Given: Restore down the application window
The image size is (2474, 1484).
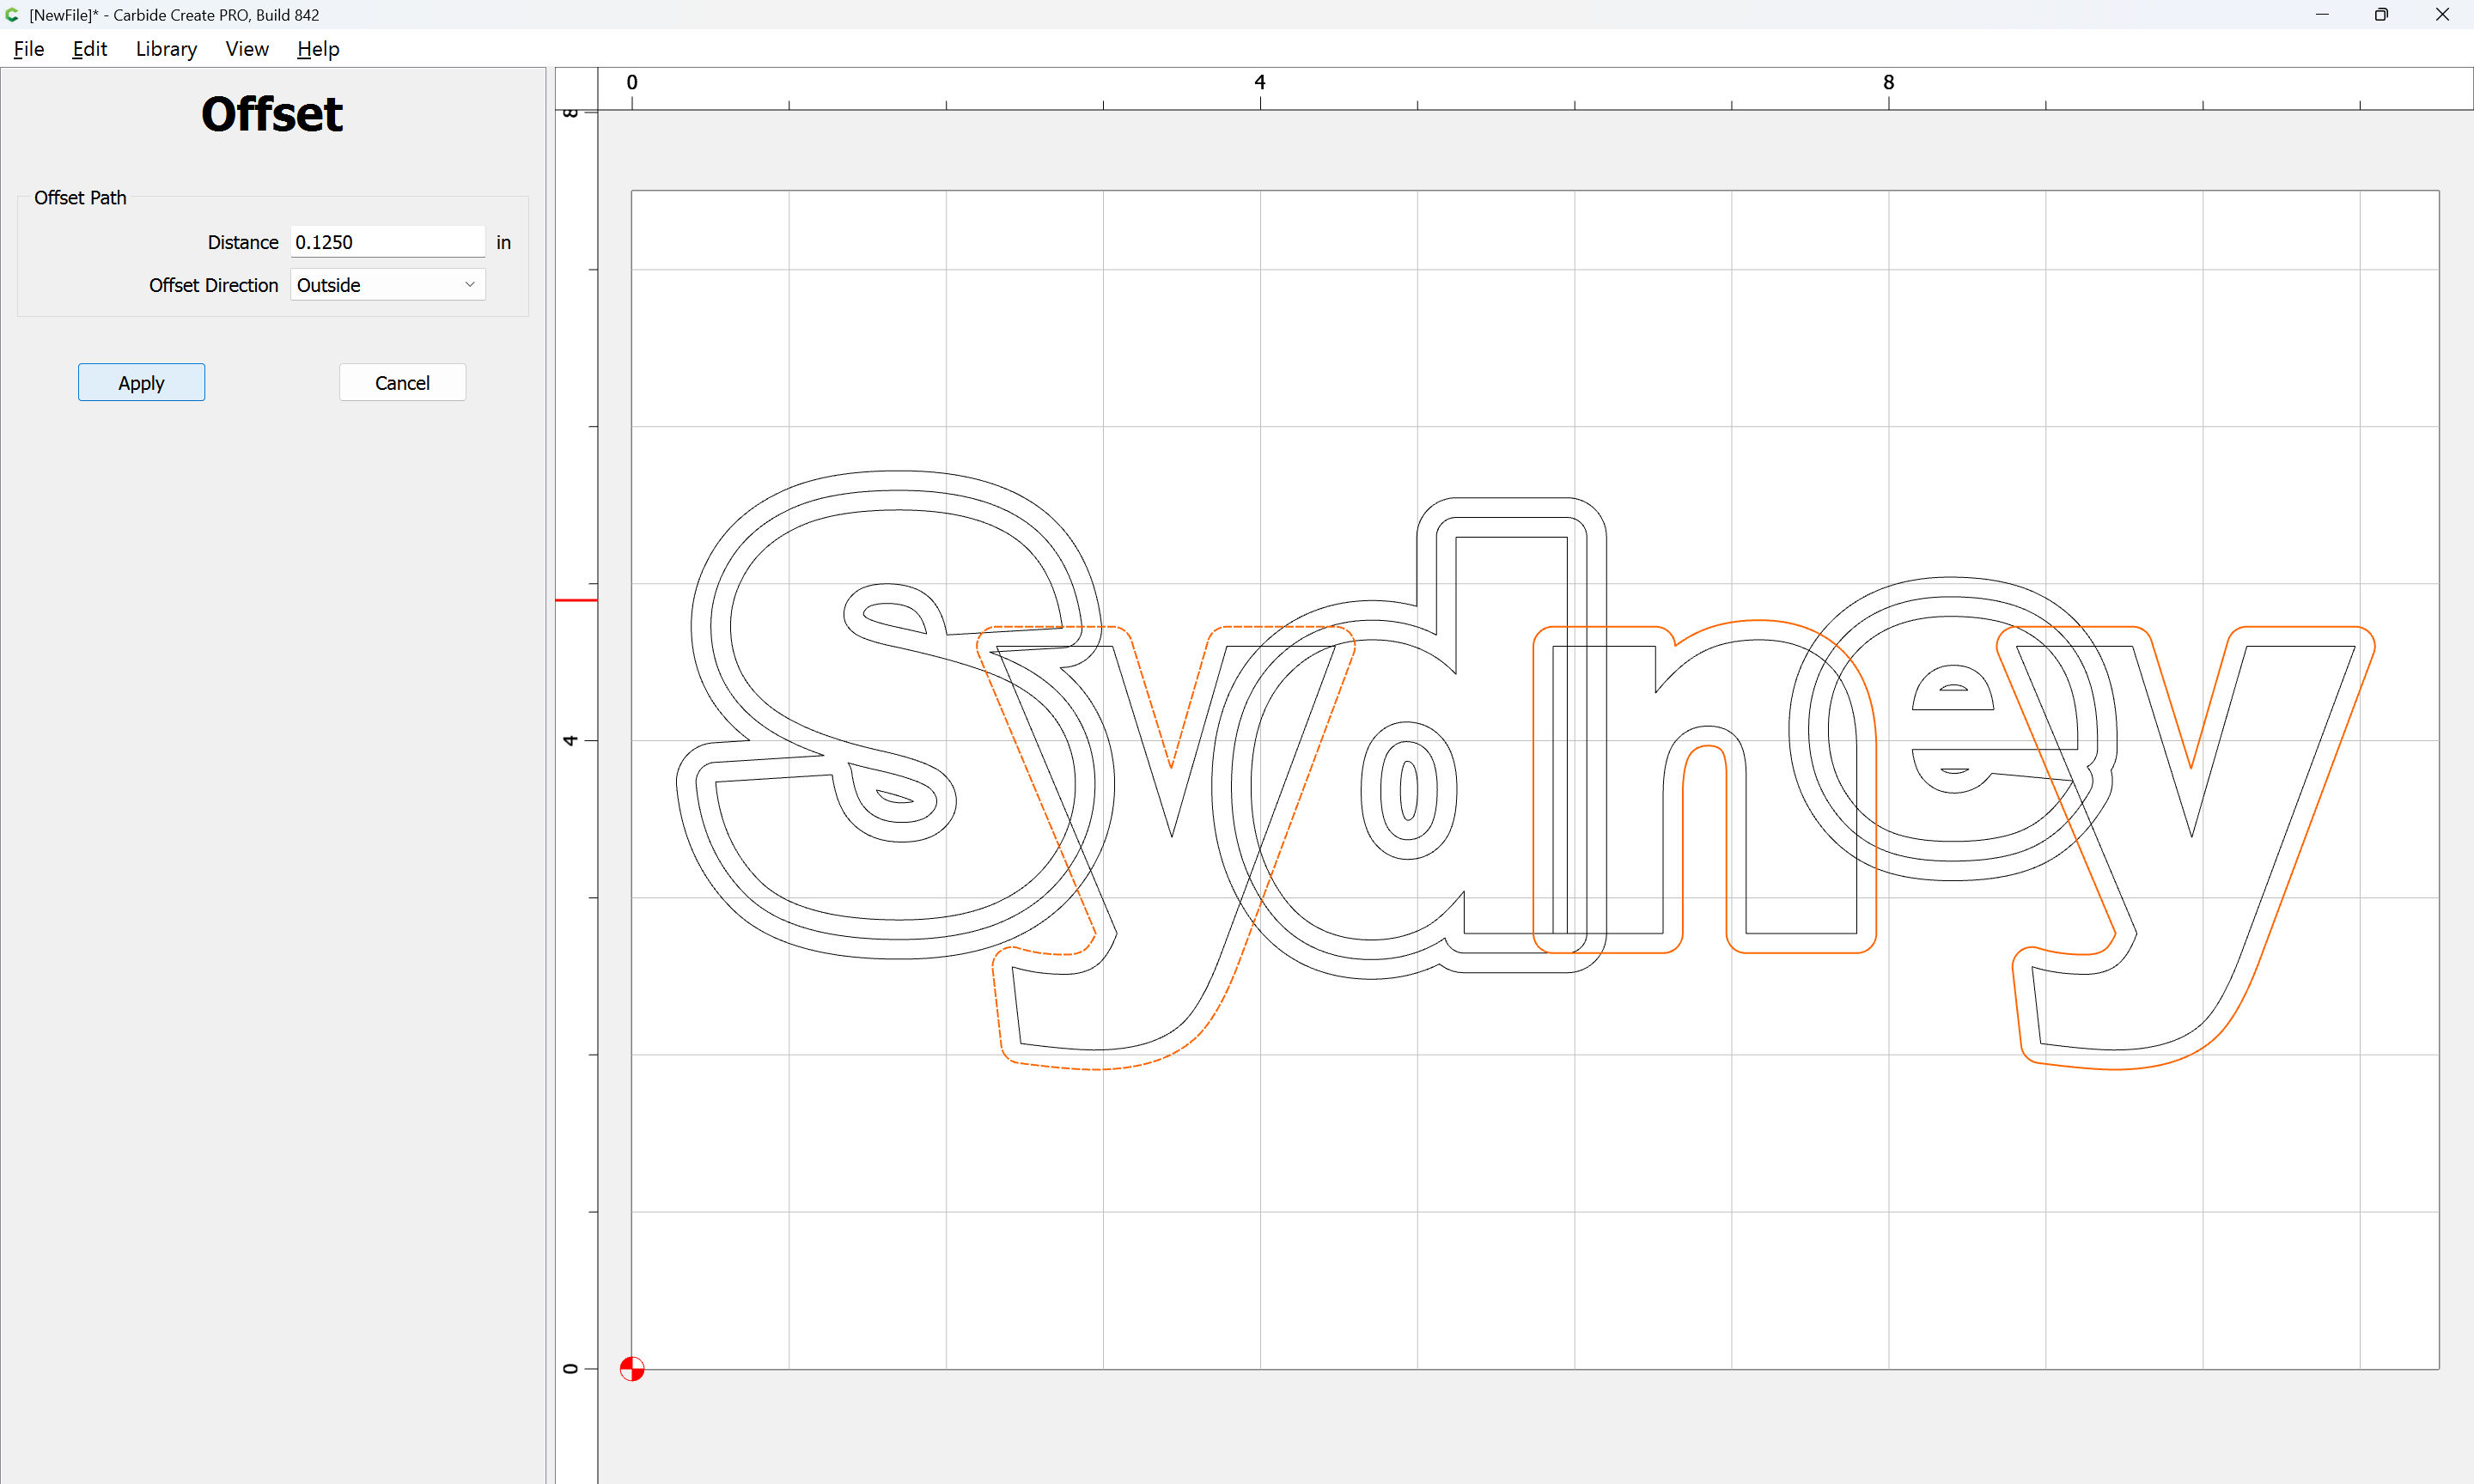Looking at the screenshot, I should tap(2381, 14).
